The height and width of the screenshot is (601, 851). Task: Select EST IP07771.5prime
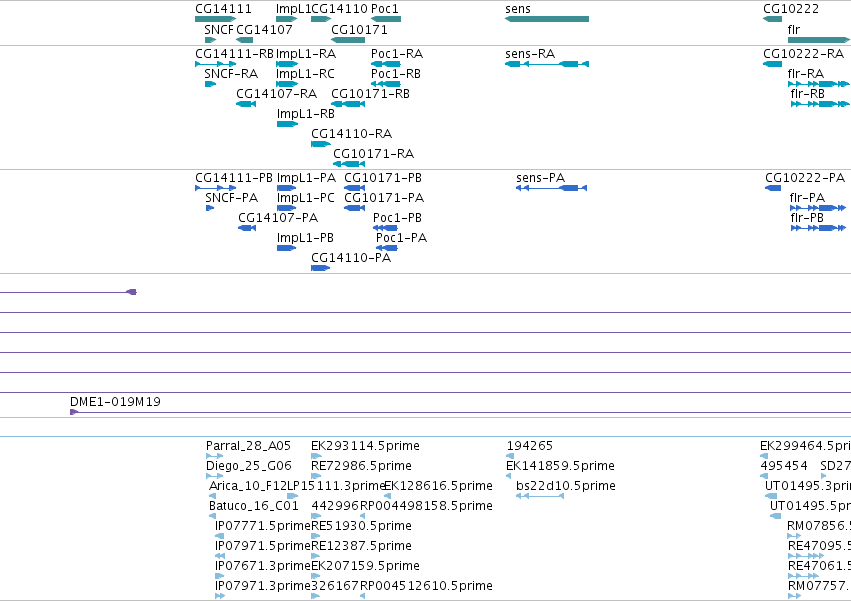click(x=219, y=536)
